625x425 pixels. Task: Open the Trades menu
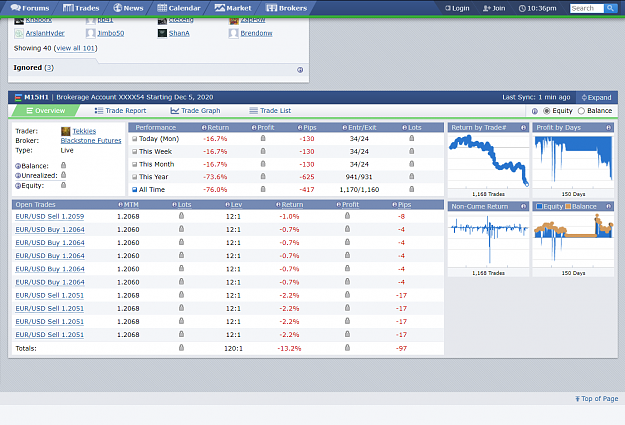point(81,8)
